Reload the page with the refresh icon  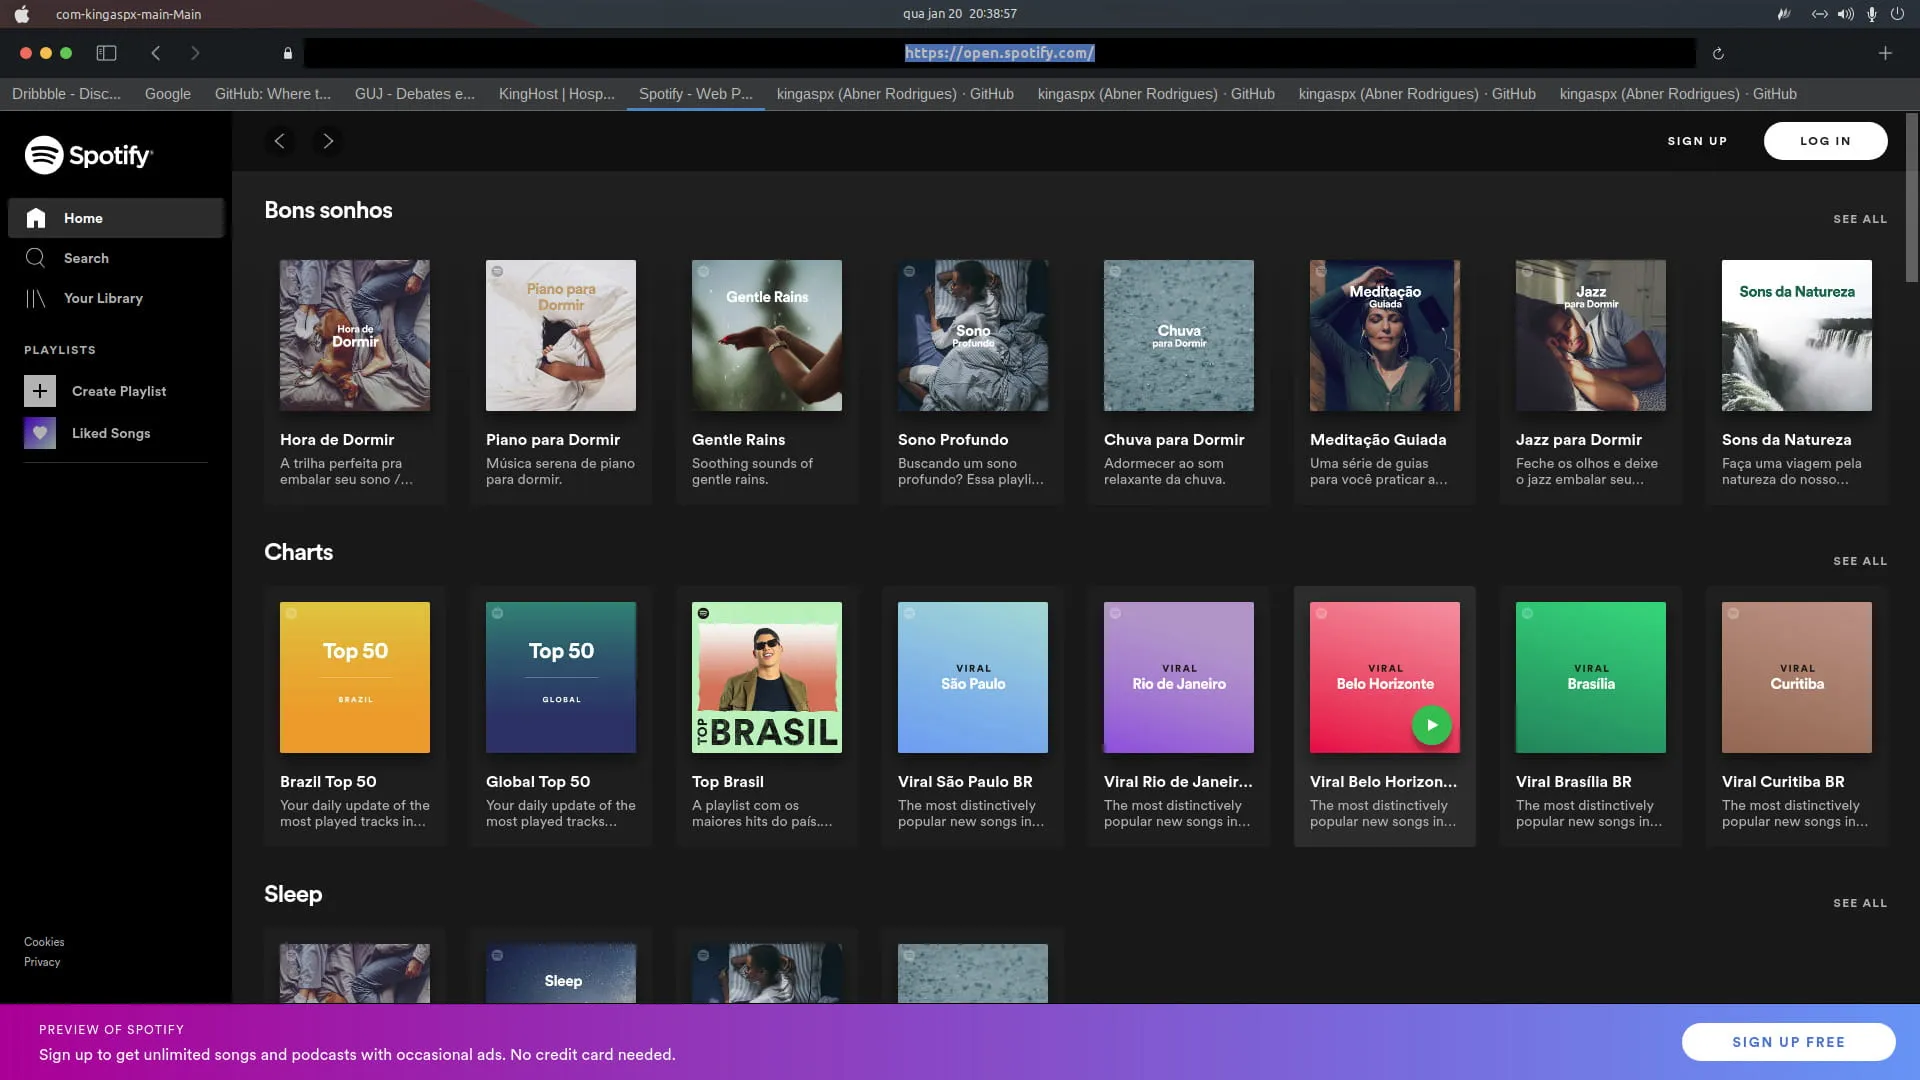[1718, 54]
